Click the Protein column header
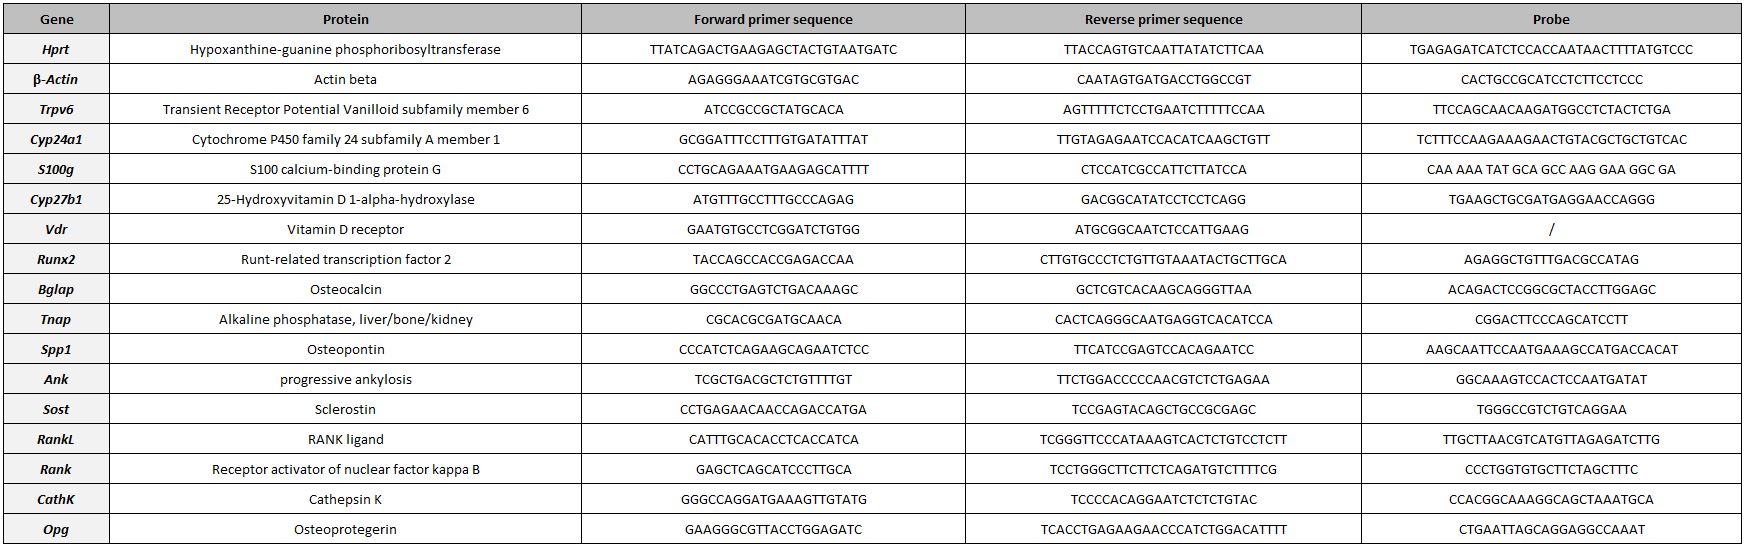The width and height of the screenshot is (1745, 547). 345,19
